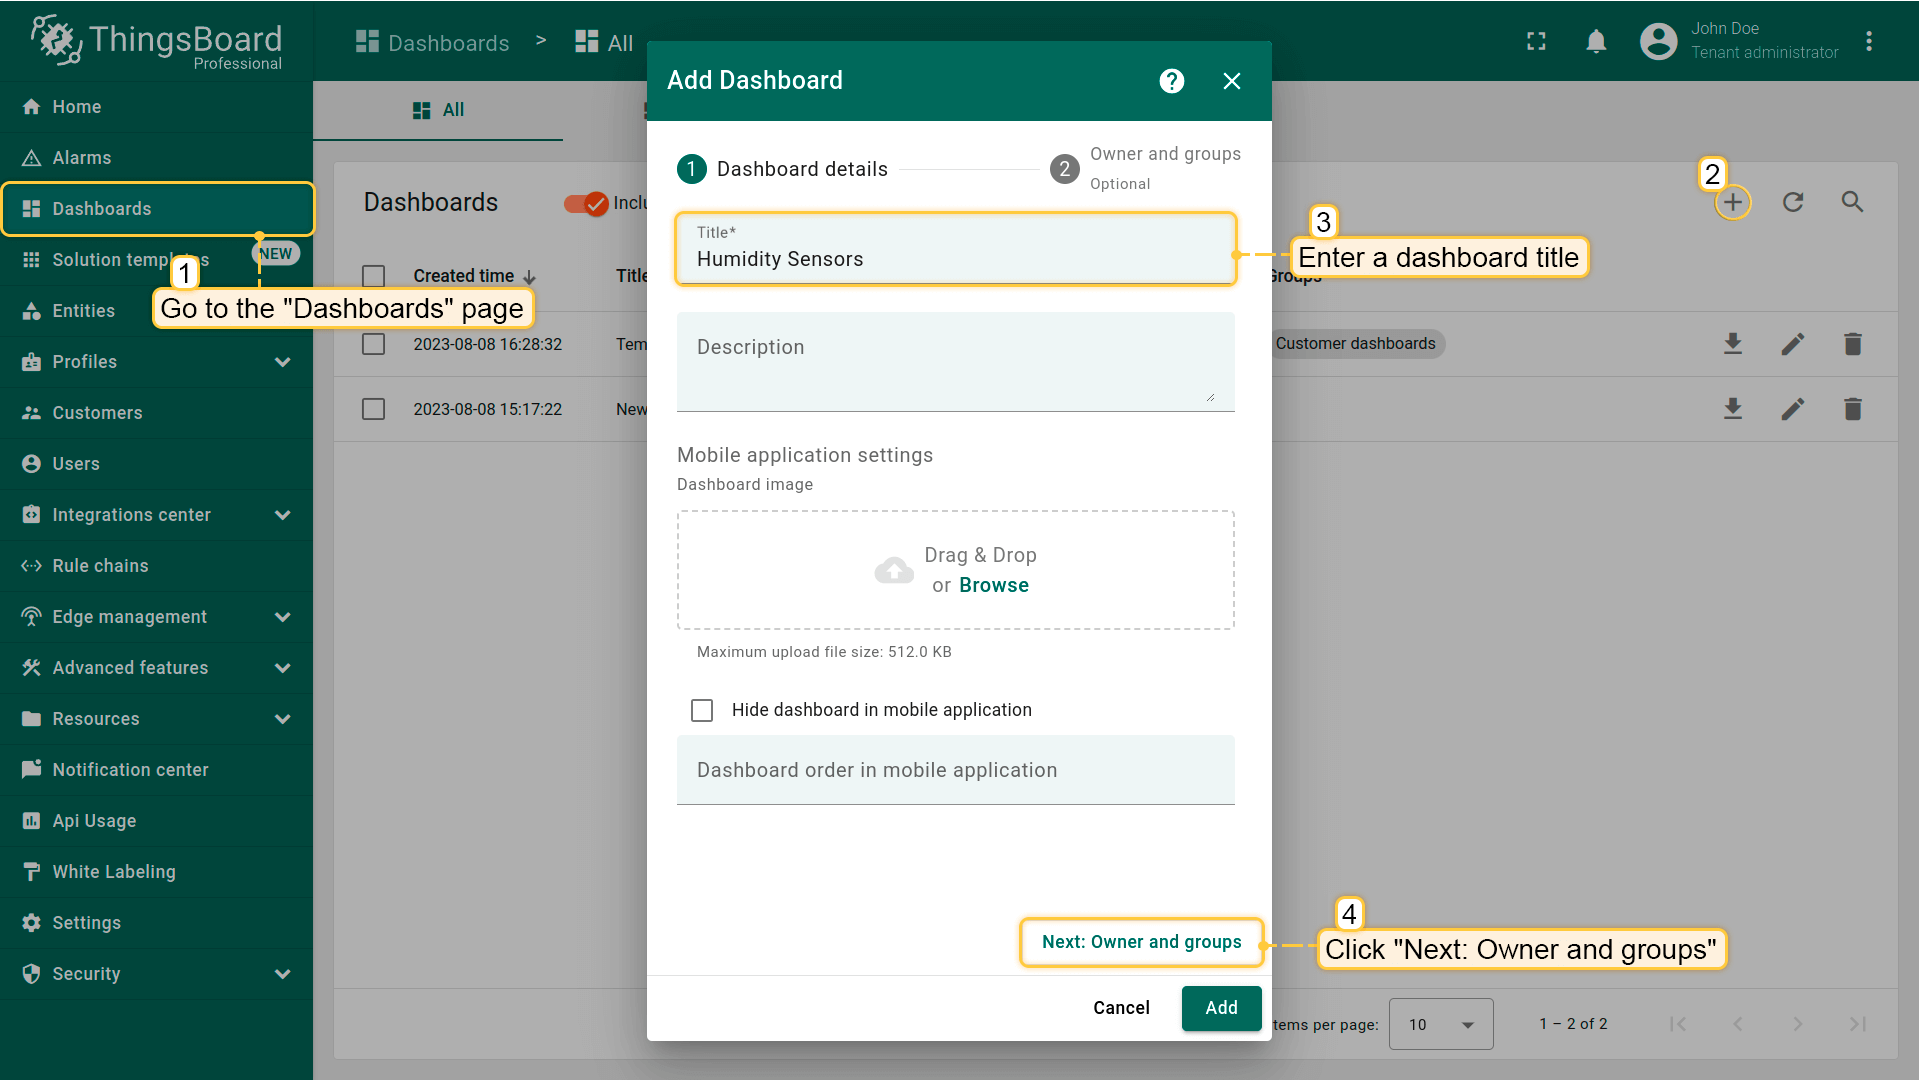Click the add dashboard plus icon
This screenshot has height=1080, width=1920.
1733,203
